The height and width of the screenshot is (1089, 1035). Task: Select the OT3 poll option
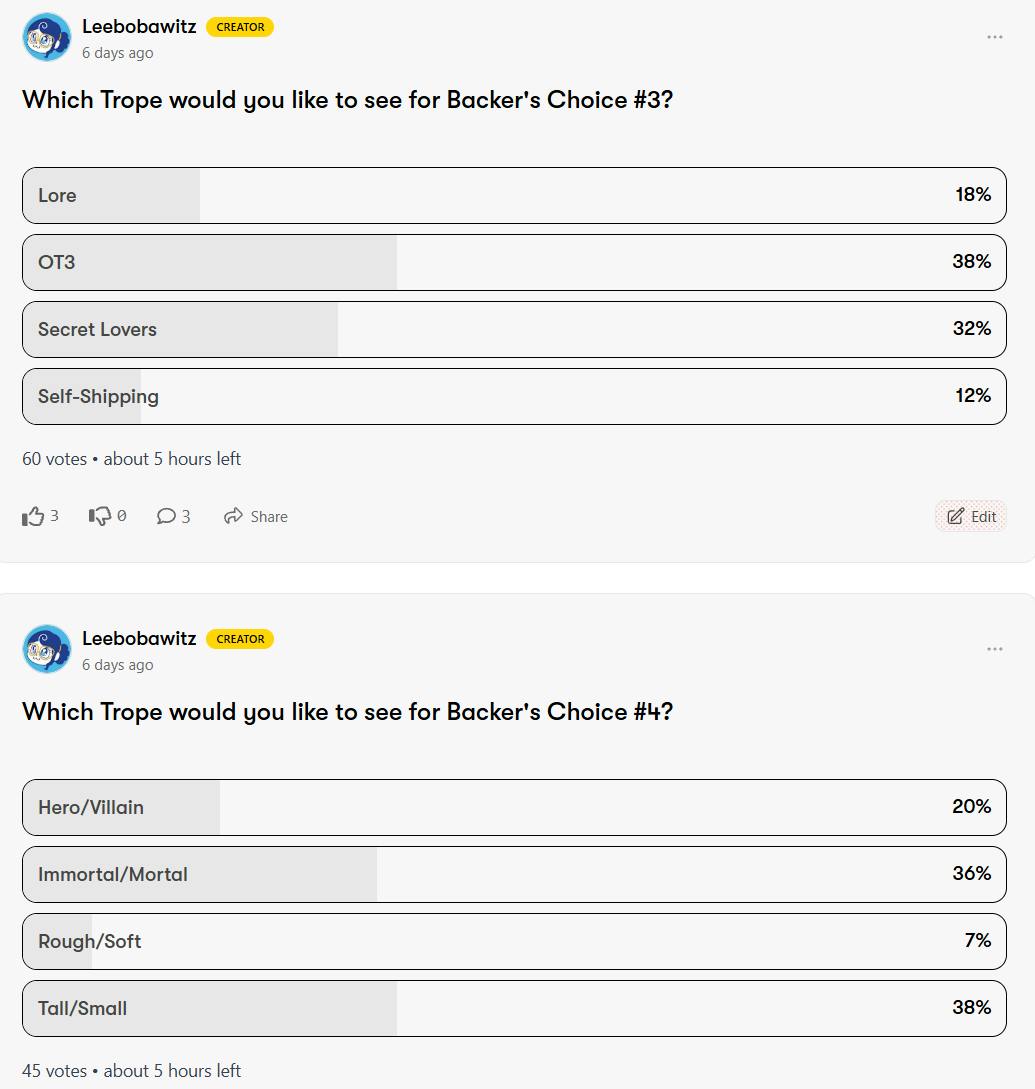pyautogui.click(x=514, y=262)
